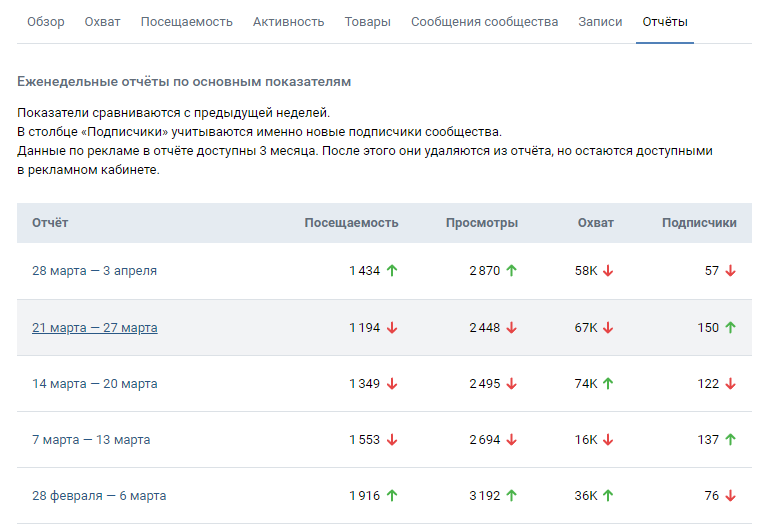The image size is (773, 525).
Task: Switch to the Охват tab
Action: 103,22
